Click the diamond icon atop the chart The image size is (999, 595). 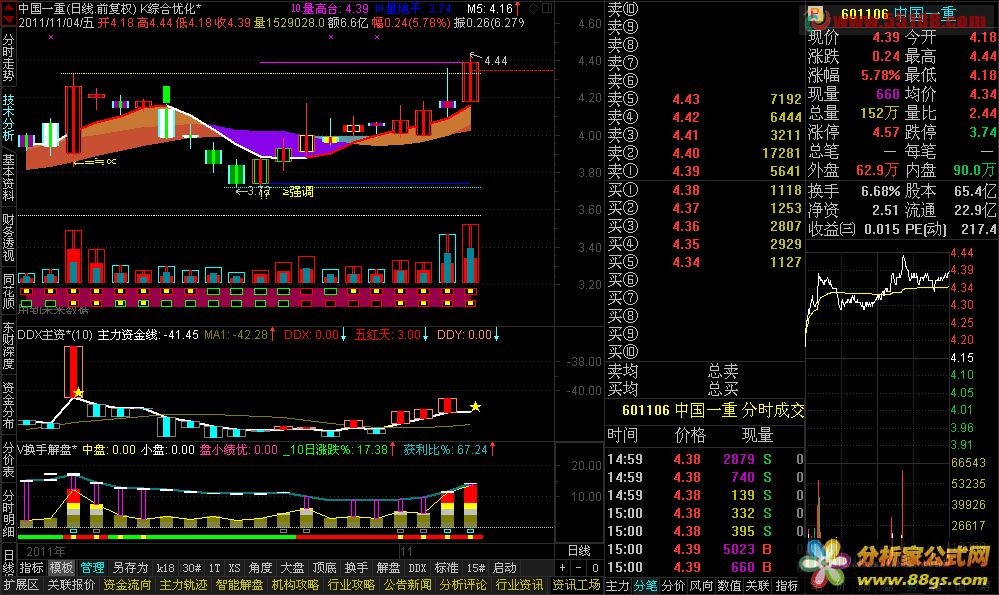pos(534,8)
